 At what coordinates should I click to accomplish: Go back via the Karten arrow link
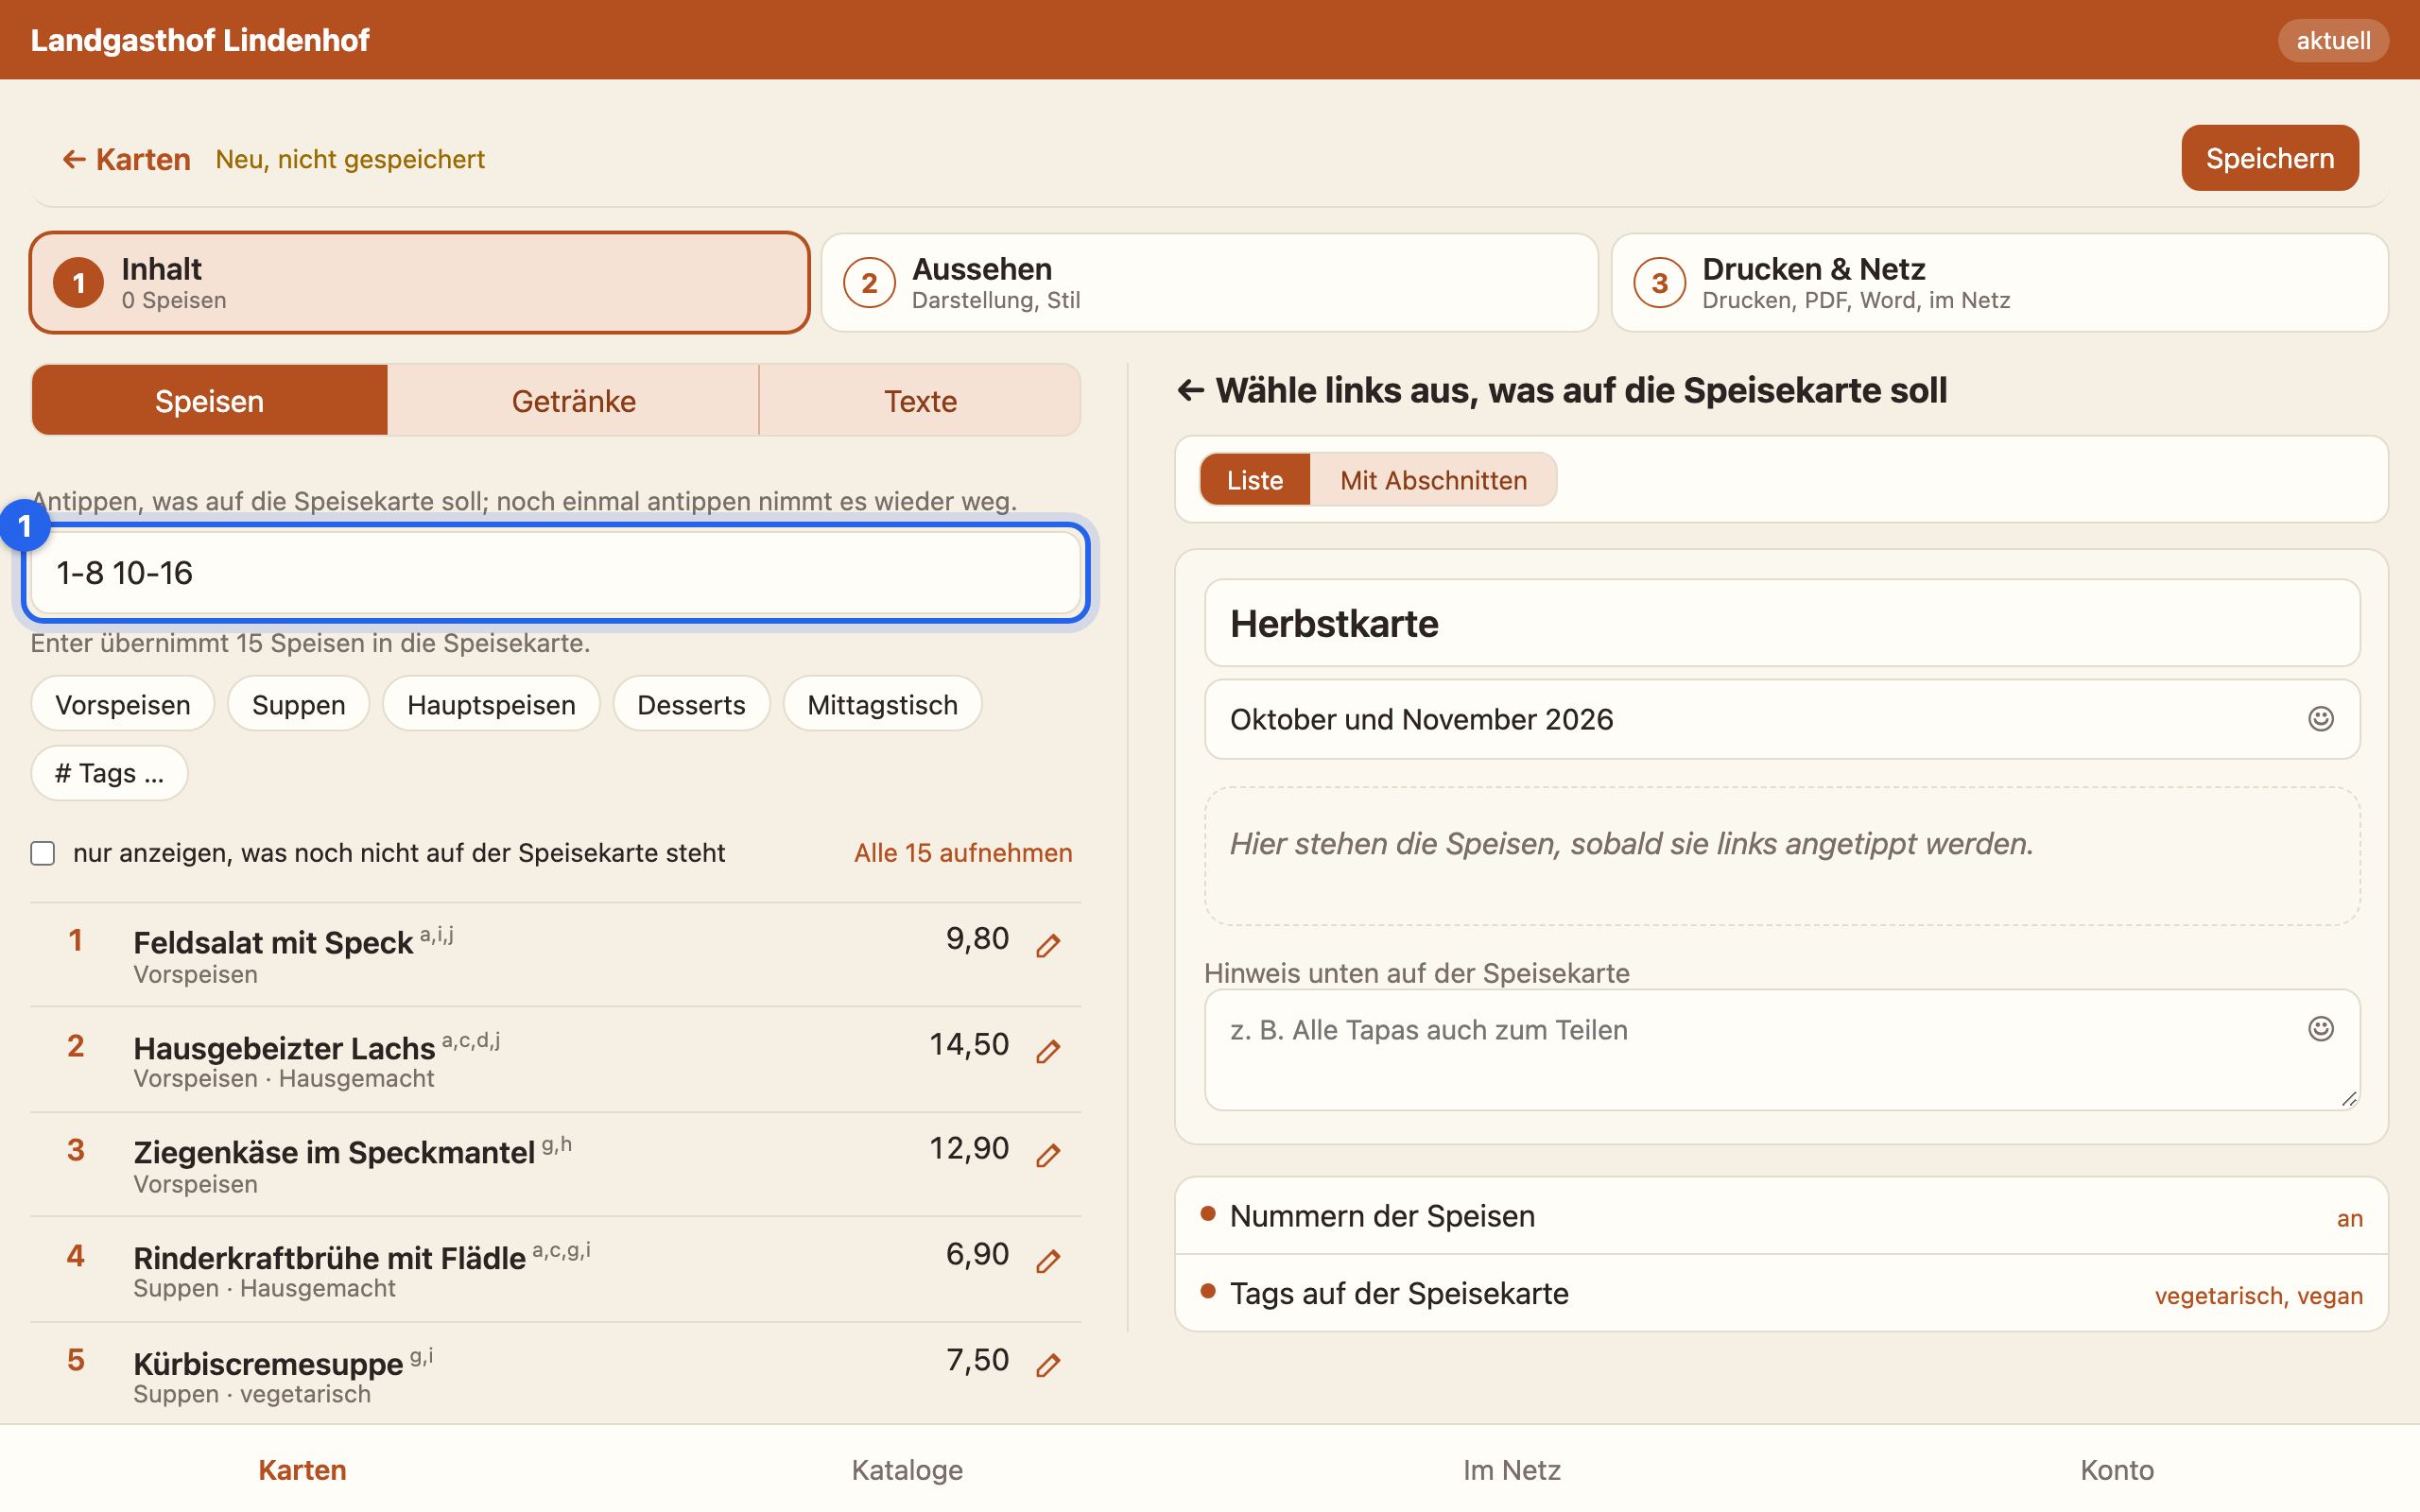point(126,159)
